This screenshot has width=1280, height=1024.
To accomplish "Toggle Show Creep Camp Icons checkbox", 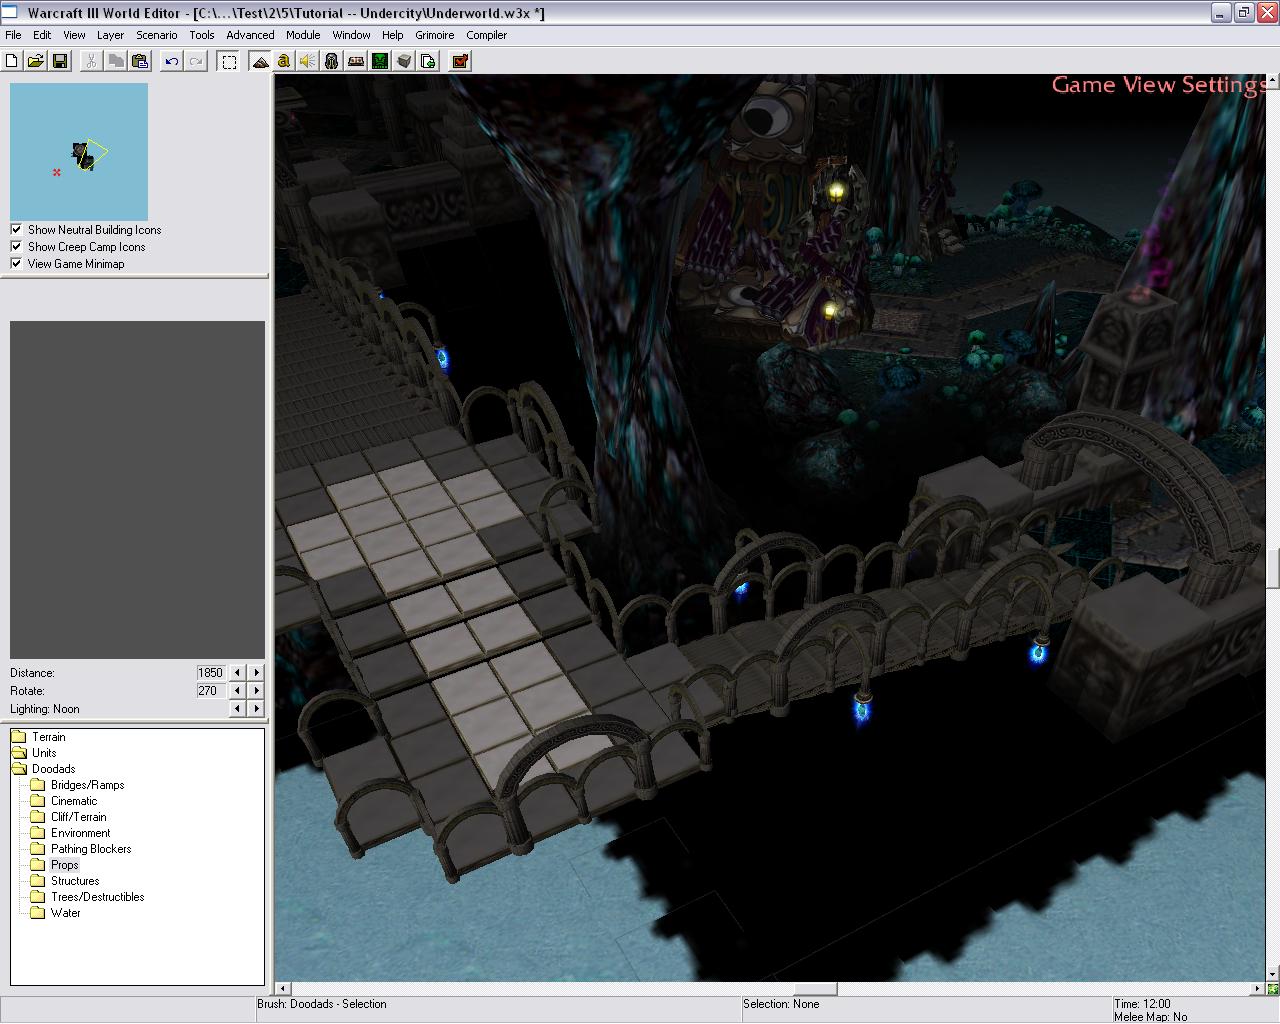I will [16, 247].
